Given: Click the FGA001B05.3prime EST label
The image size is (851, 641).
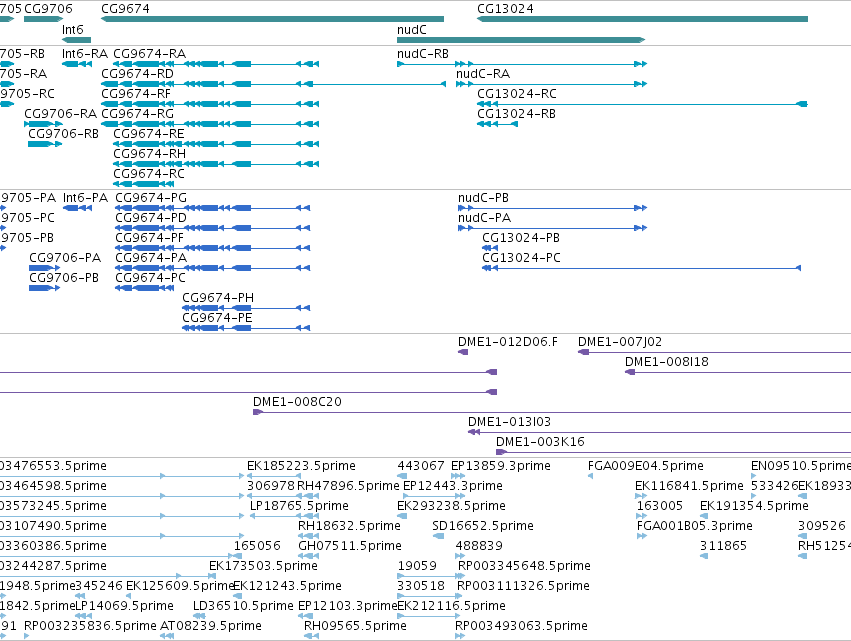Looking at the screenshot, I should coord(694,526).
